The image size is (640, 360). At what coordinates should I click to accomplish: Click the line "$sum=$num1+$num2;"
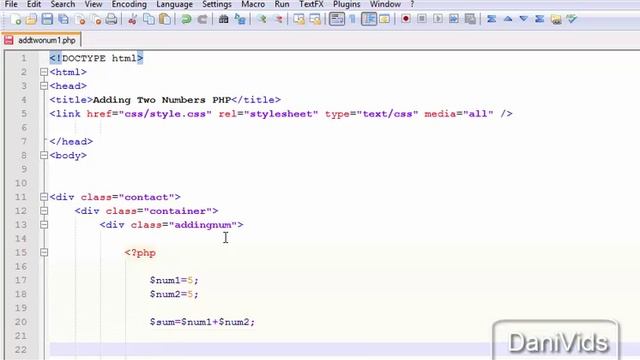202,322
